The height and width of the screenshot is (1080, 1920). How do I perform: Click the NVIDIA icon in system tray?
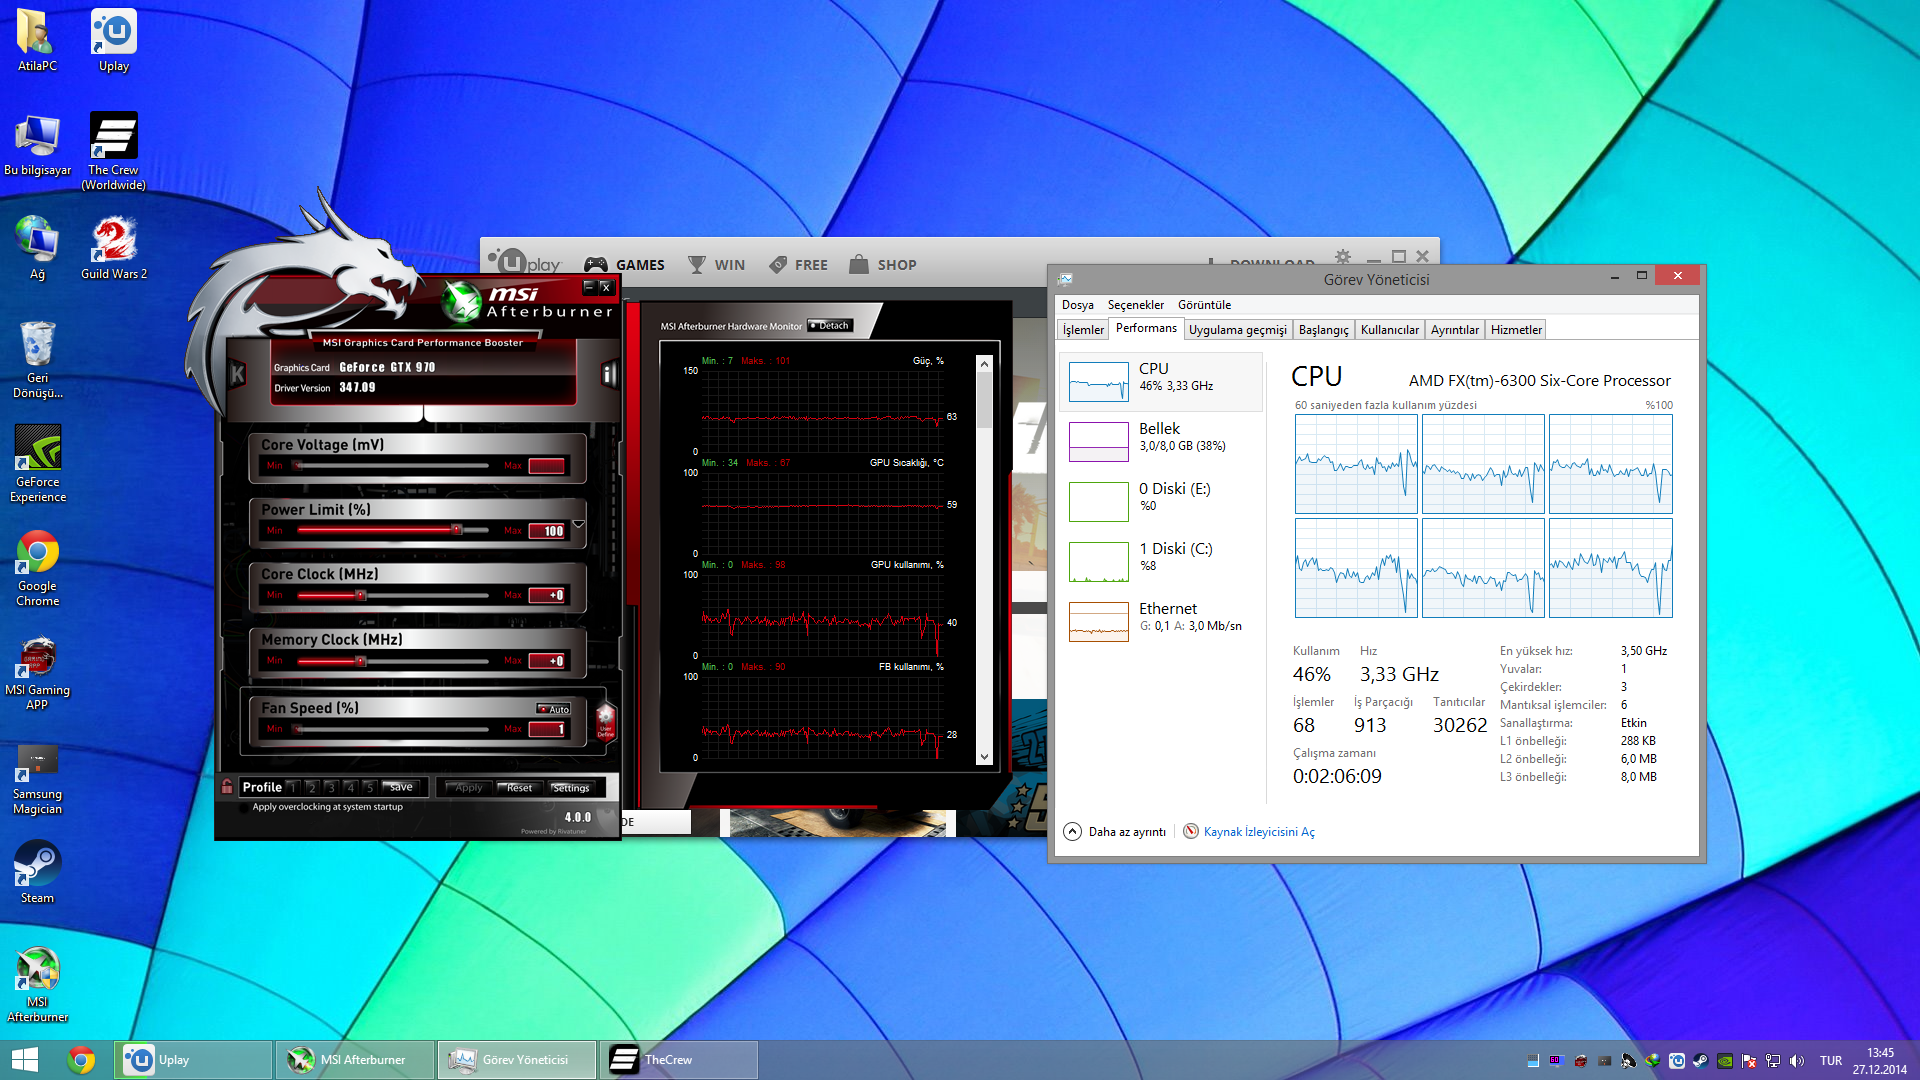point(1724,1061)
